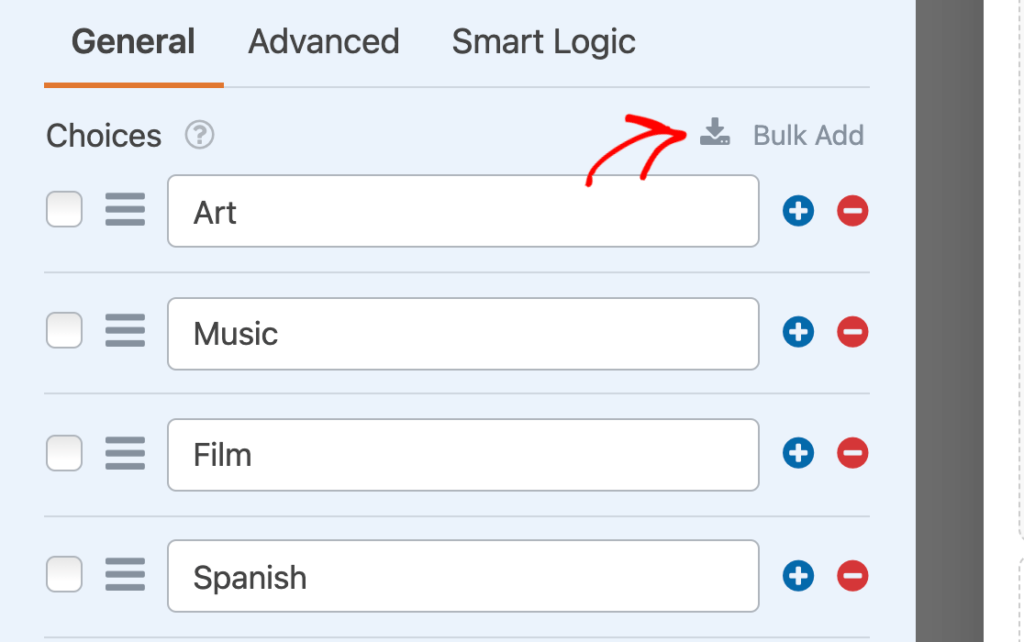The height and width of the screenshot is (642, 1024).
Task: Click the Bulk Add link
Action: point(808,136)
